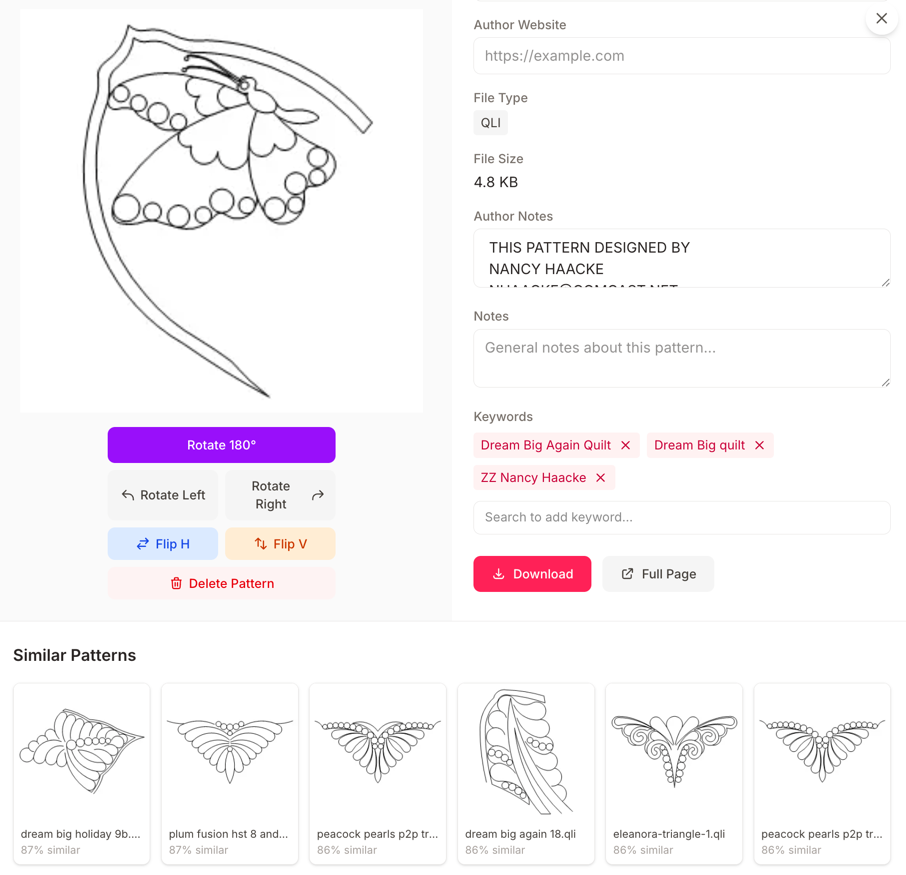Close the pattern details panel
Image resolution: width=906 pixels, height=875 pixels.
click(881, 18)
